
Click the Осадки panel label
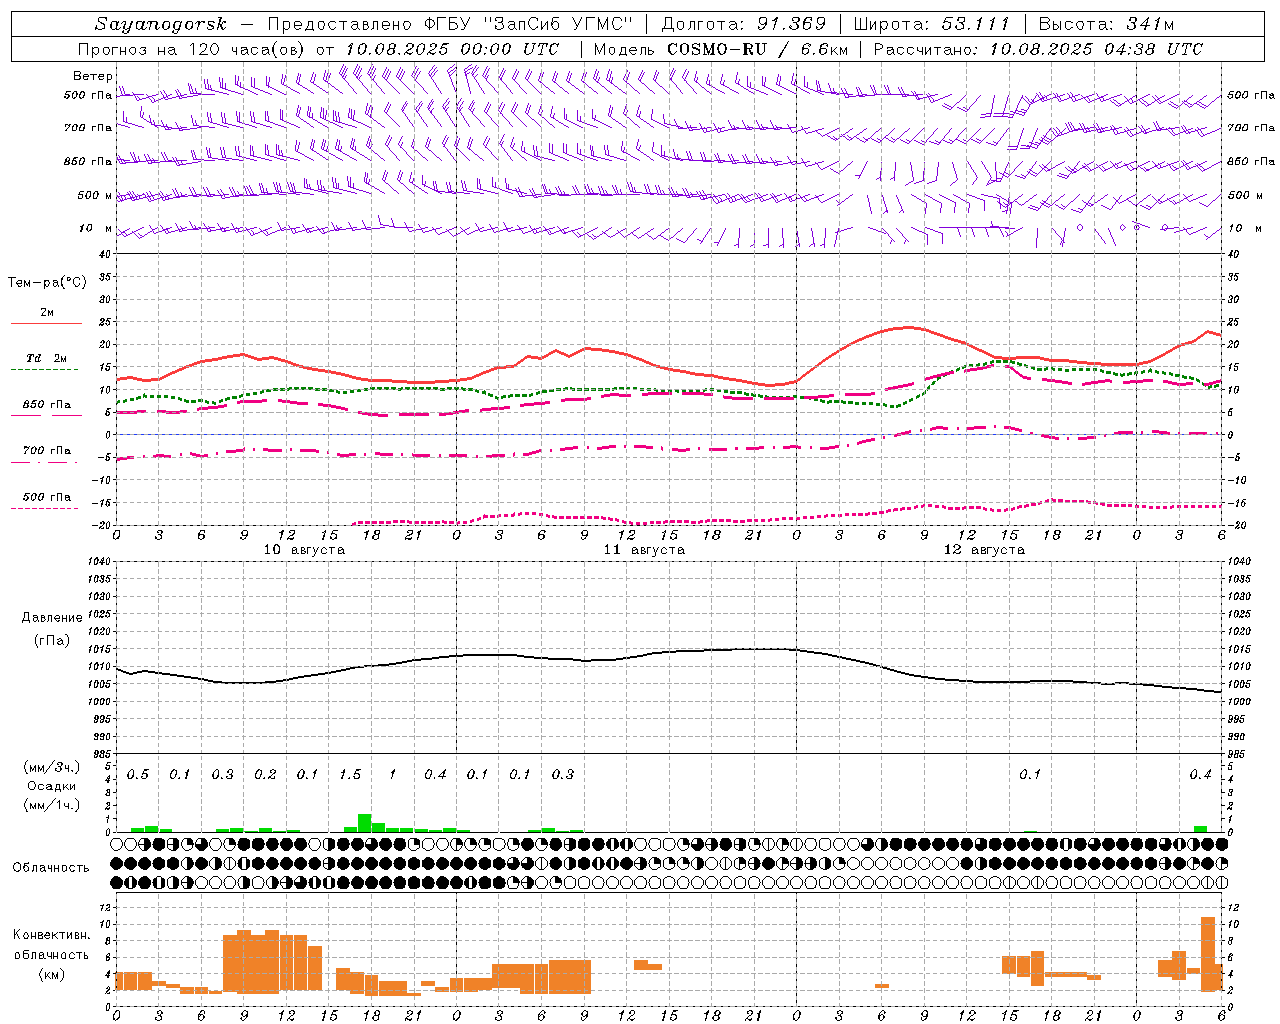[x=52, y=786]
